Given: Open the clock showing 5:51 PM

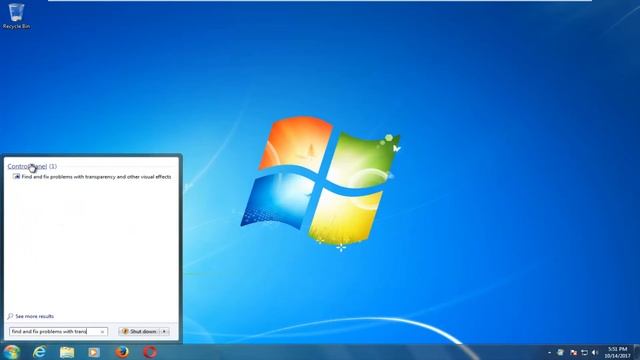Looking at the screenshot, I should coord(617,352).
